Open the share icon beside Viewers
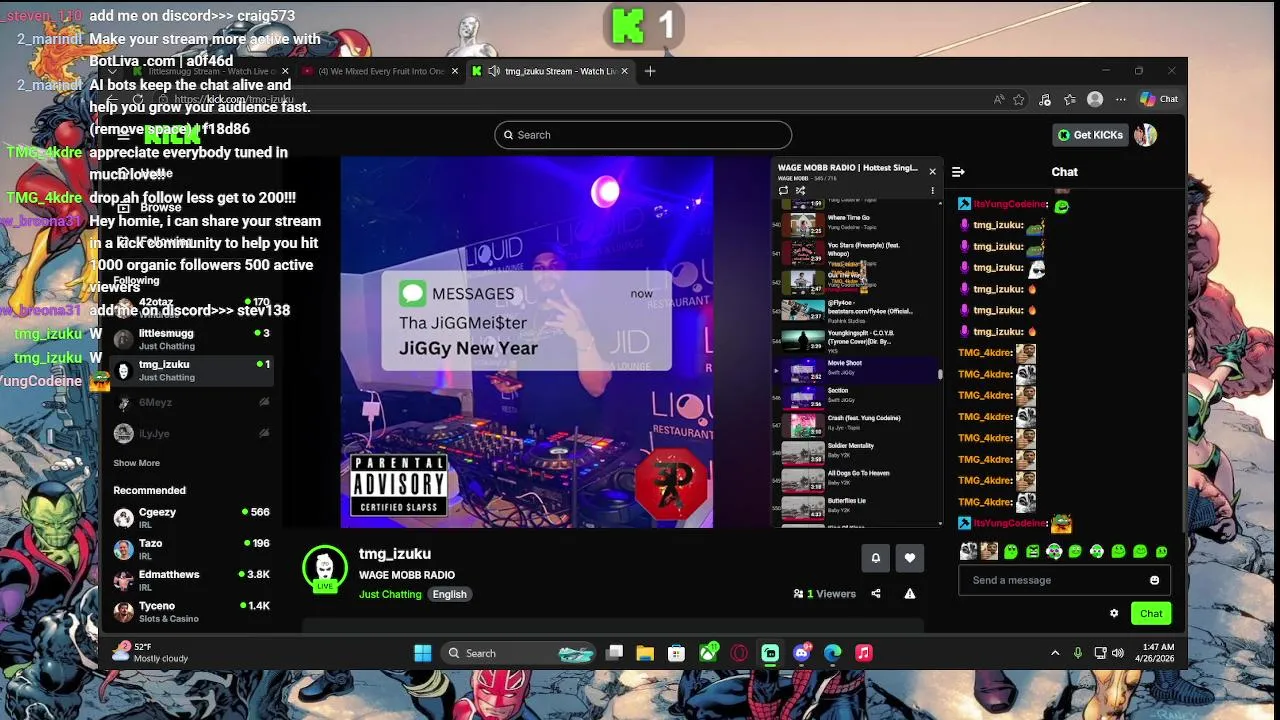 tap(876, 594)
